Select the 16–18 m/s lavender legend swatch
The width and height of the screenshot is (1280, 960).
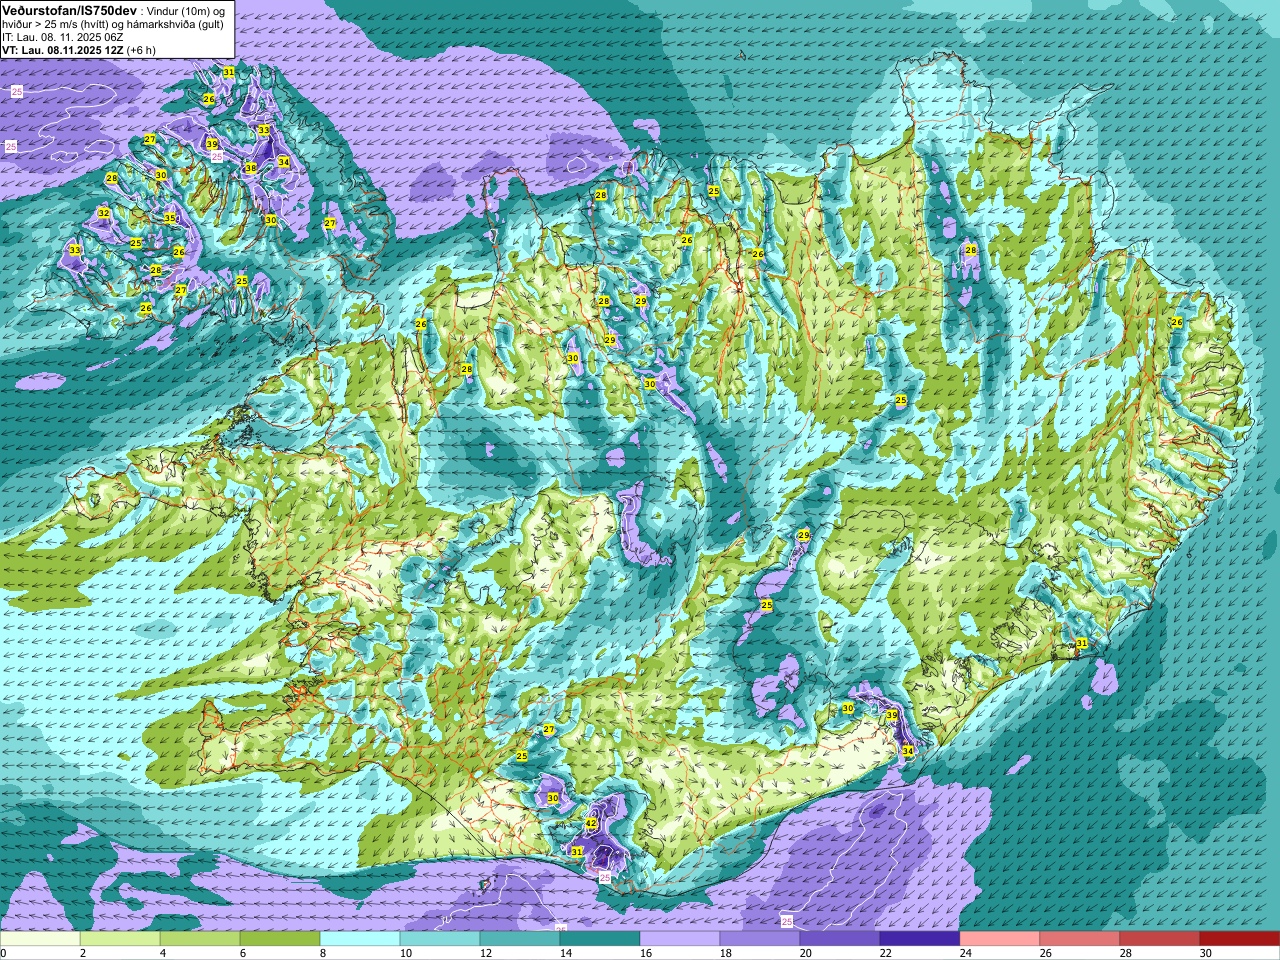[x=680, y=939]
